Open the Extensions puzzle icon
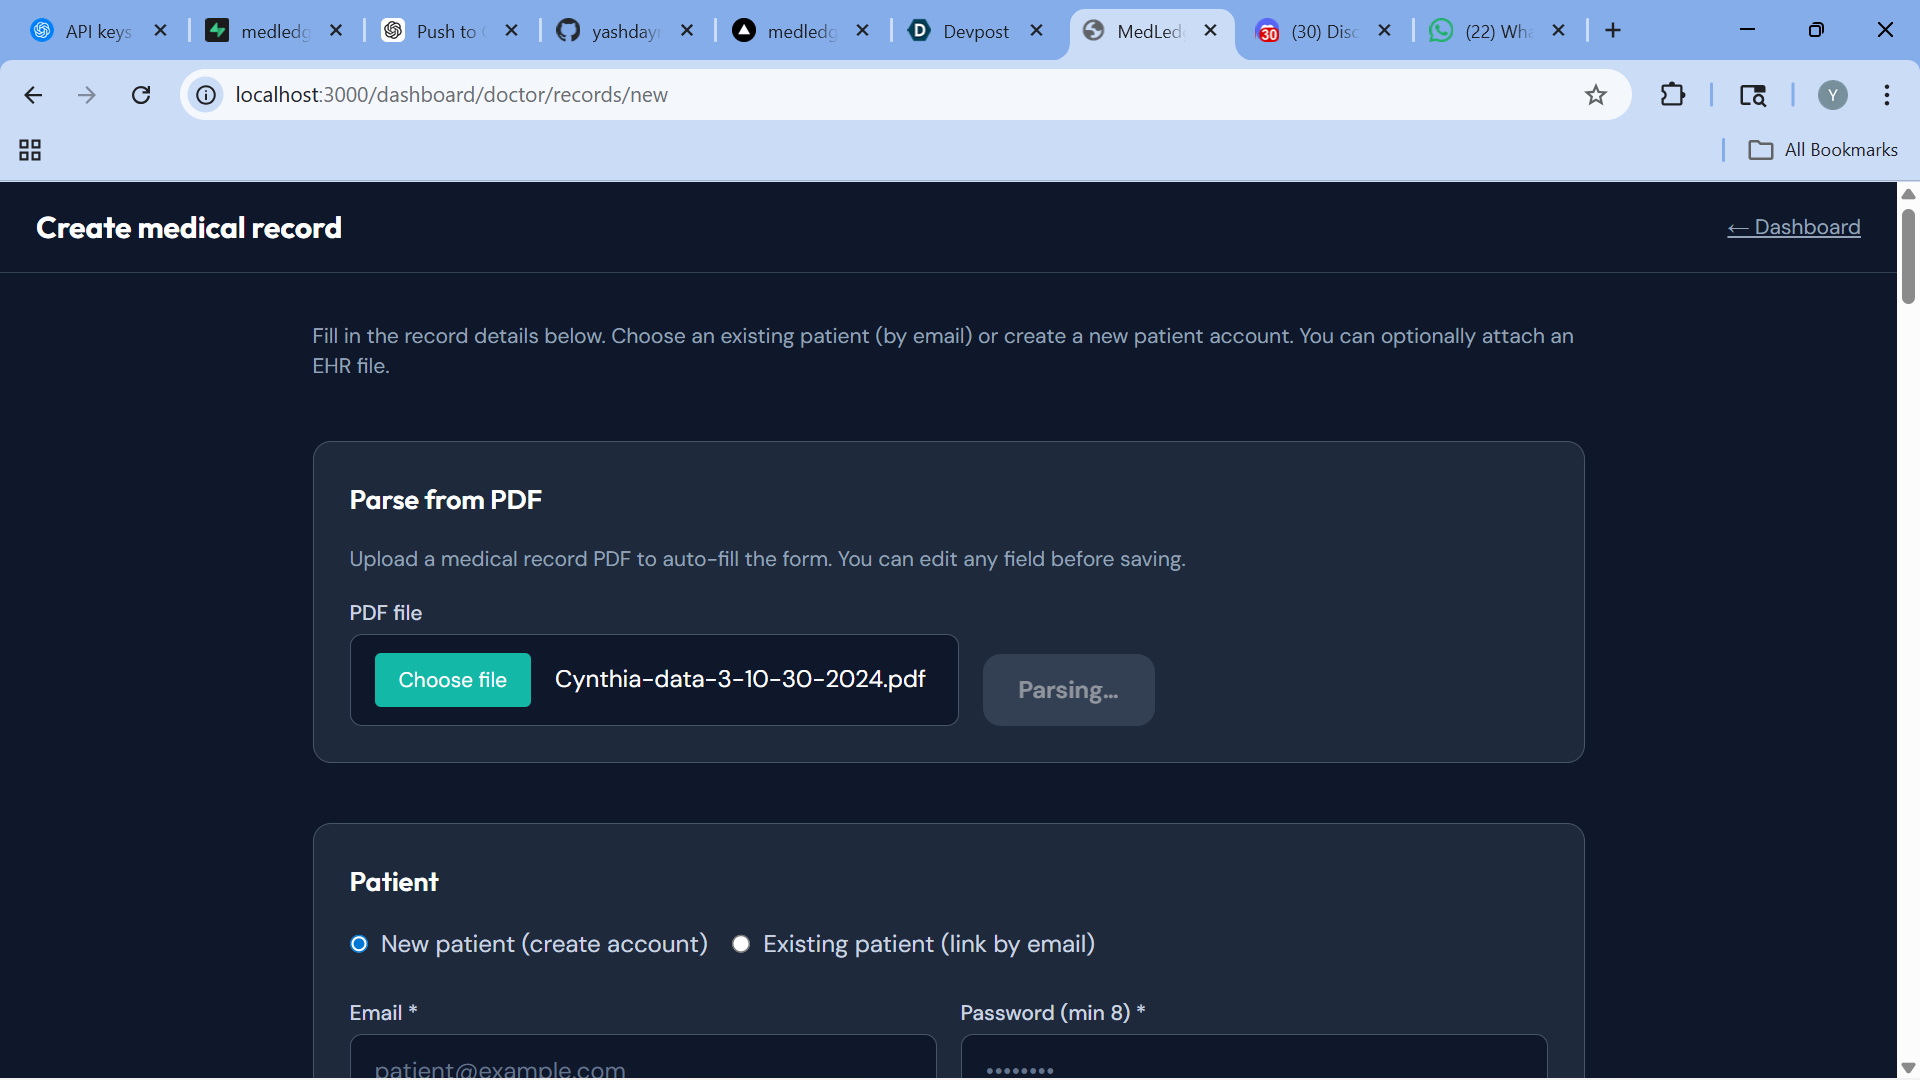The height and width of the screenshot is (1080, 1920). [1672, 95]
